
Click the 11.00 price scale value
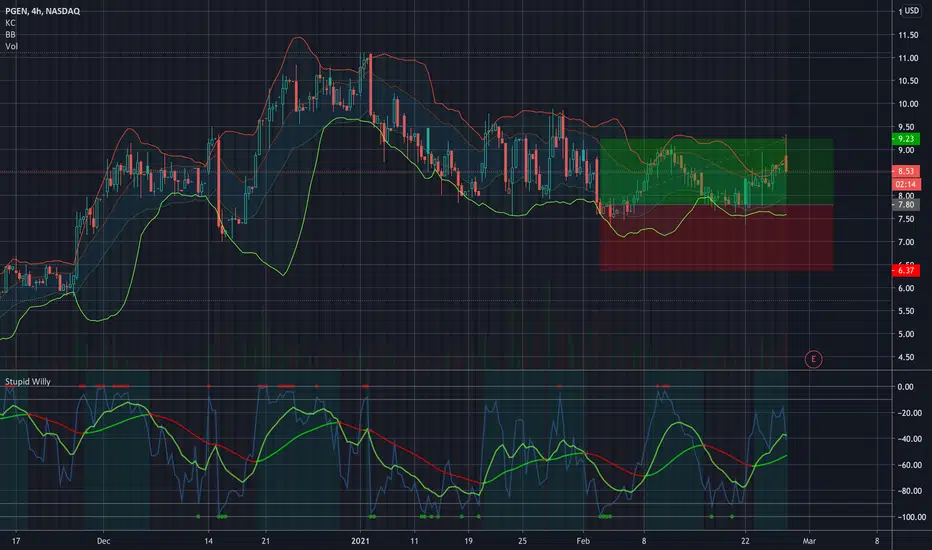point(908,58)
